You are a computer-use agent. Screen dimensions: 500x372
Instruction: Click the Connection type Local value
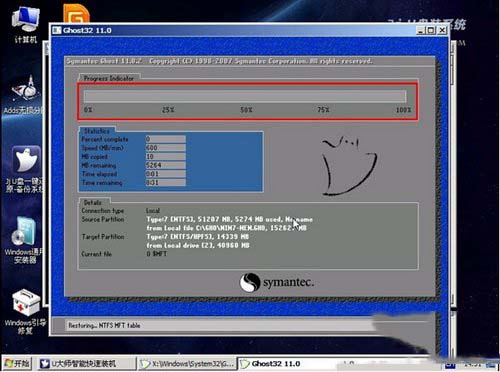(153, 211)
